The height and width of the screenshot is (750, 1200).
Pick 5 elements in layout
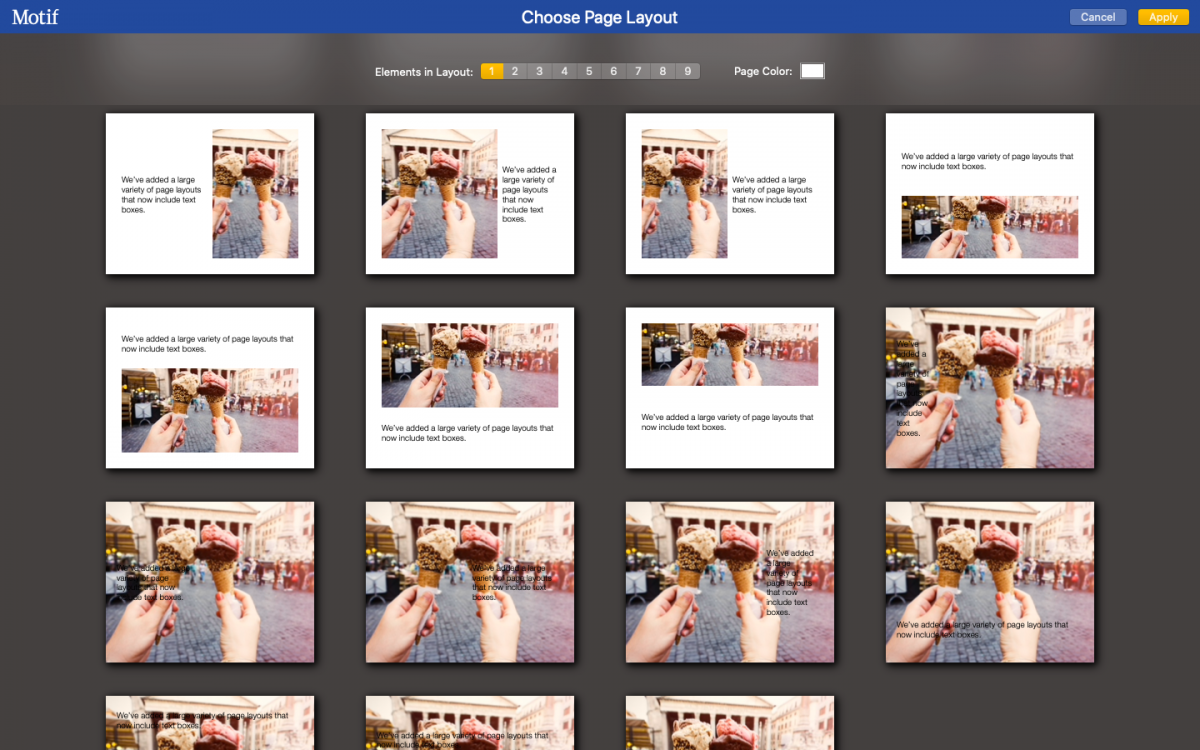(589, 71)
